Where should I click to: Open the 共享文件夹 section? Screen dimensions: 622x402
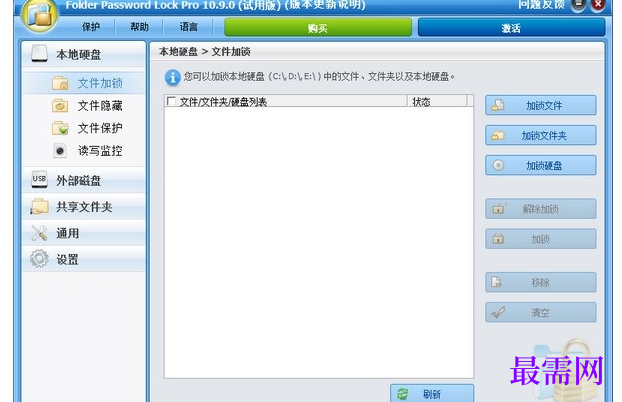pos(84,207)
